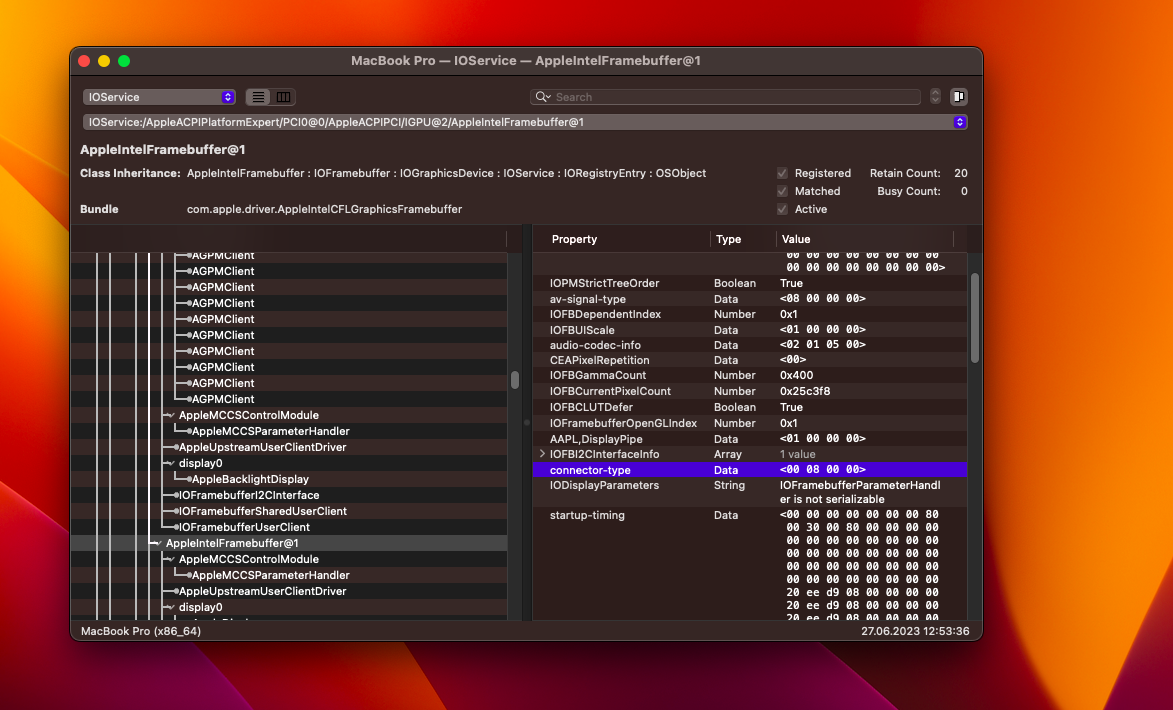Select the AppleBacklightDisplay tree entry
The height and width of the screenshot is (710, 1173).
[x=251, y=480]
